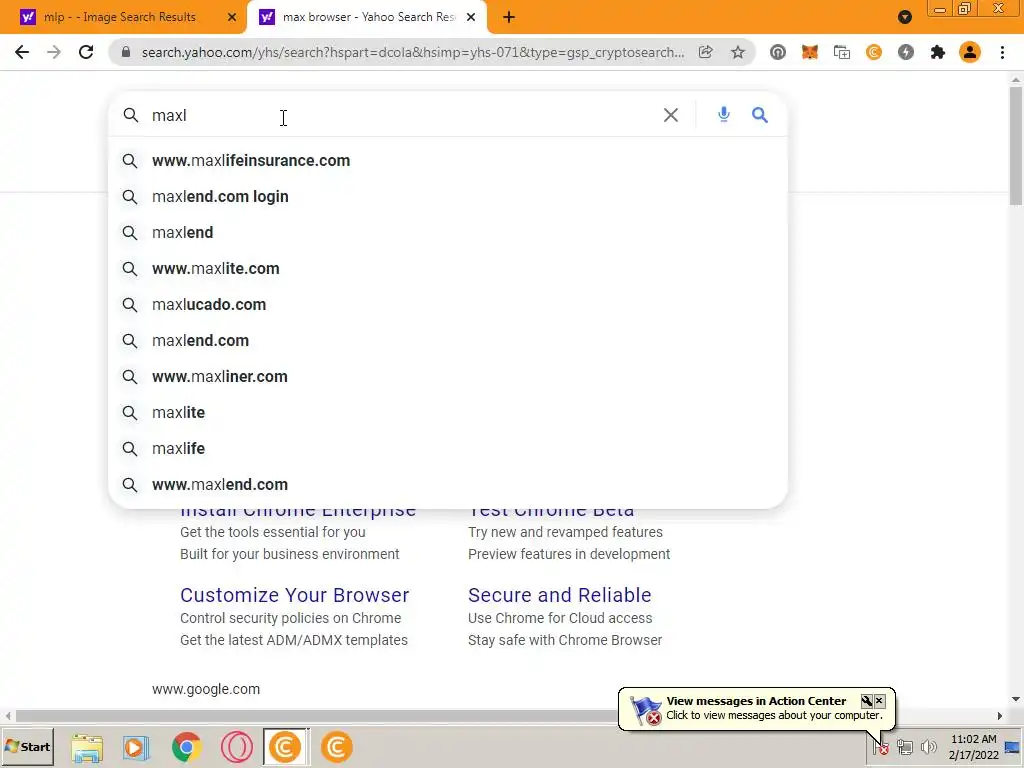Click the browser forward arrow
The width and height of the screenshot is (1024, 768).
pos(54,52)
